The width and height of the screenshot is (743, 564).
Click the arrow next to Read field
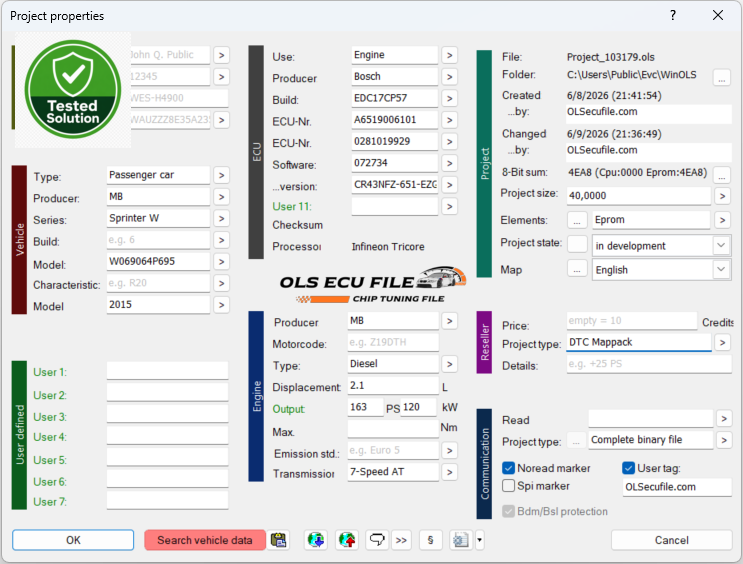tap(724, 419)
